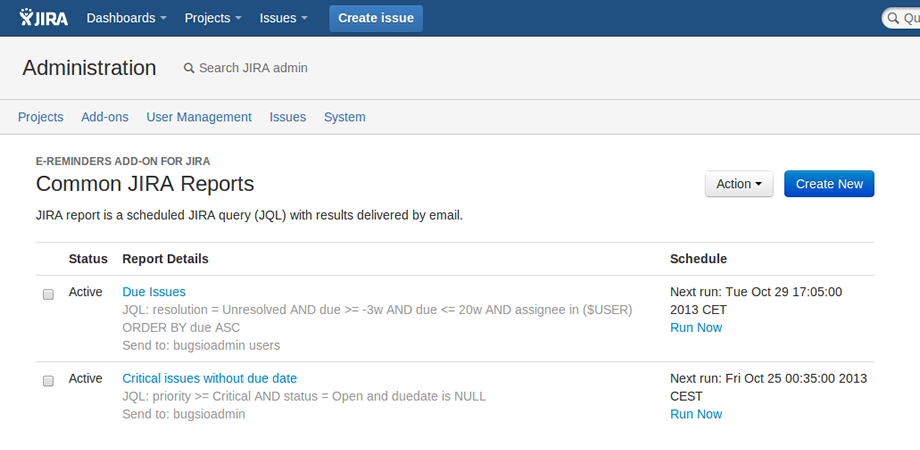The height and width of the screenshot is (450, 920).
Task: Click the quick search box in header
Action: [x=901, y=18]
